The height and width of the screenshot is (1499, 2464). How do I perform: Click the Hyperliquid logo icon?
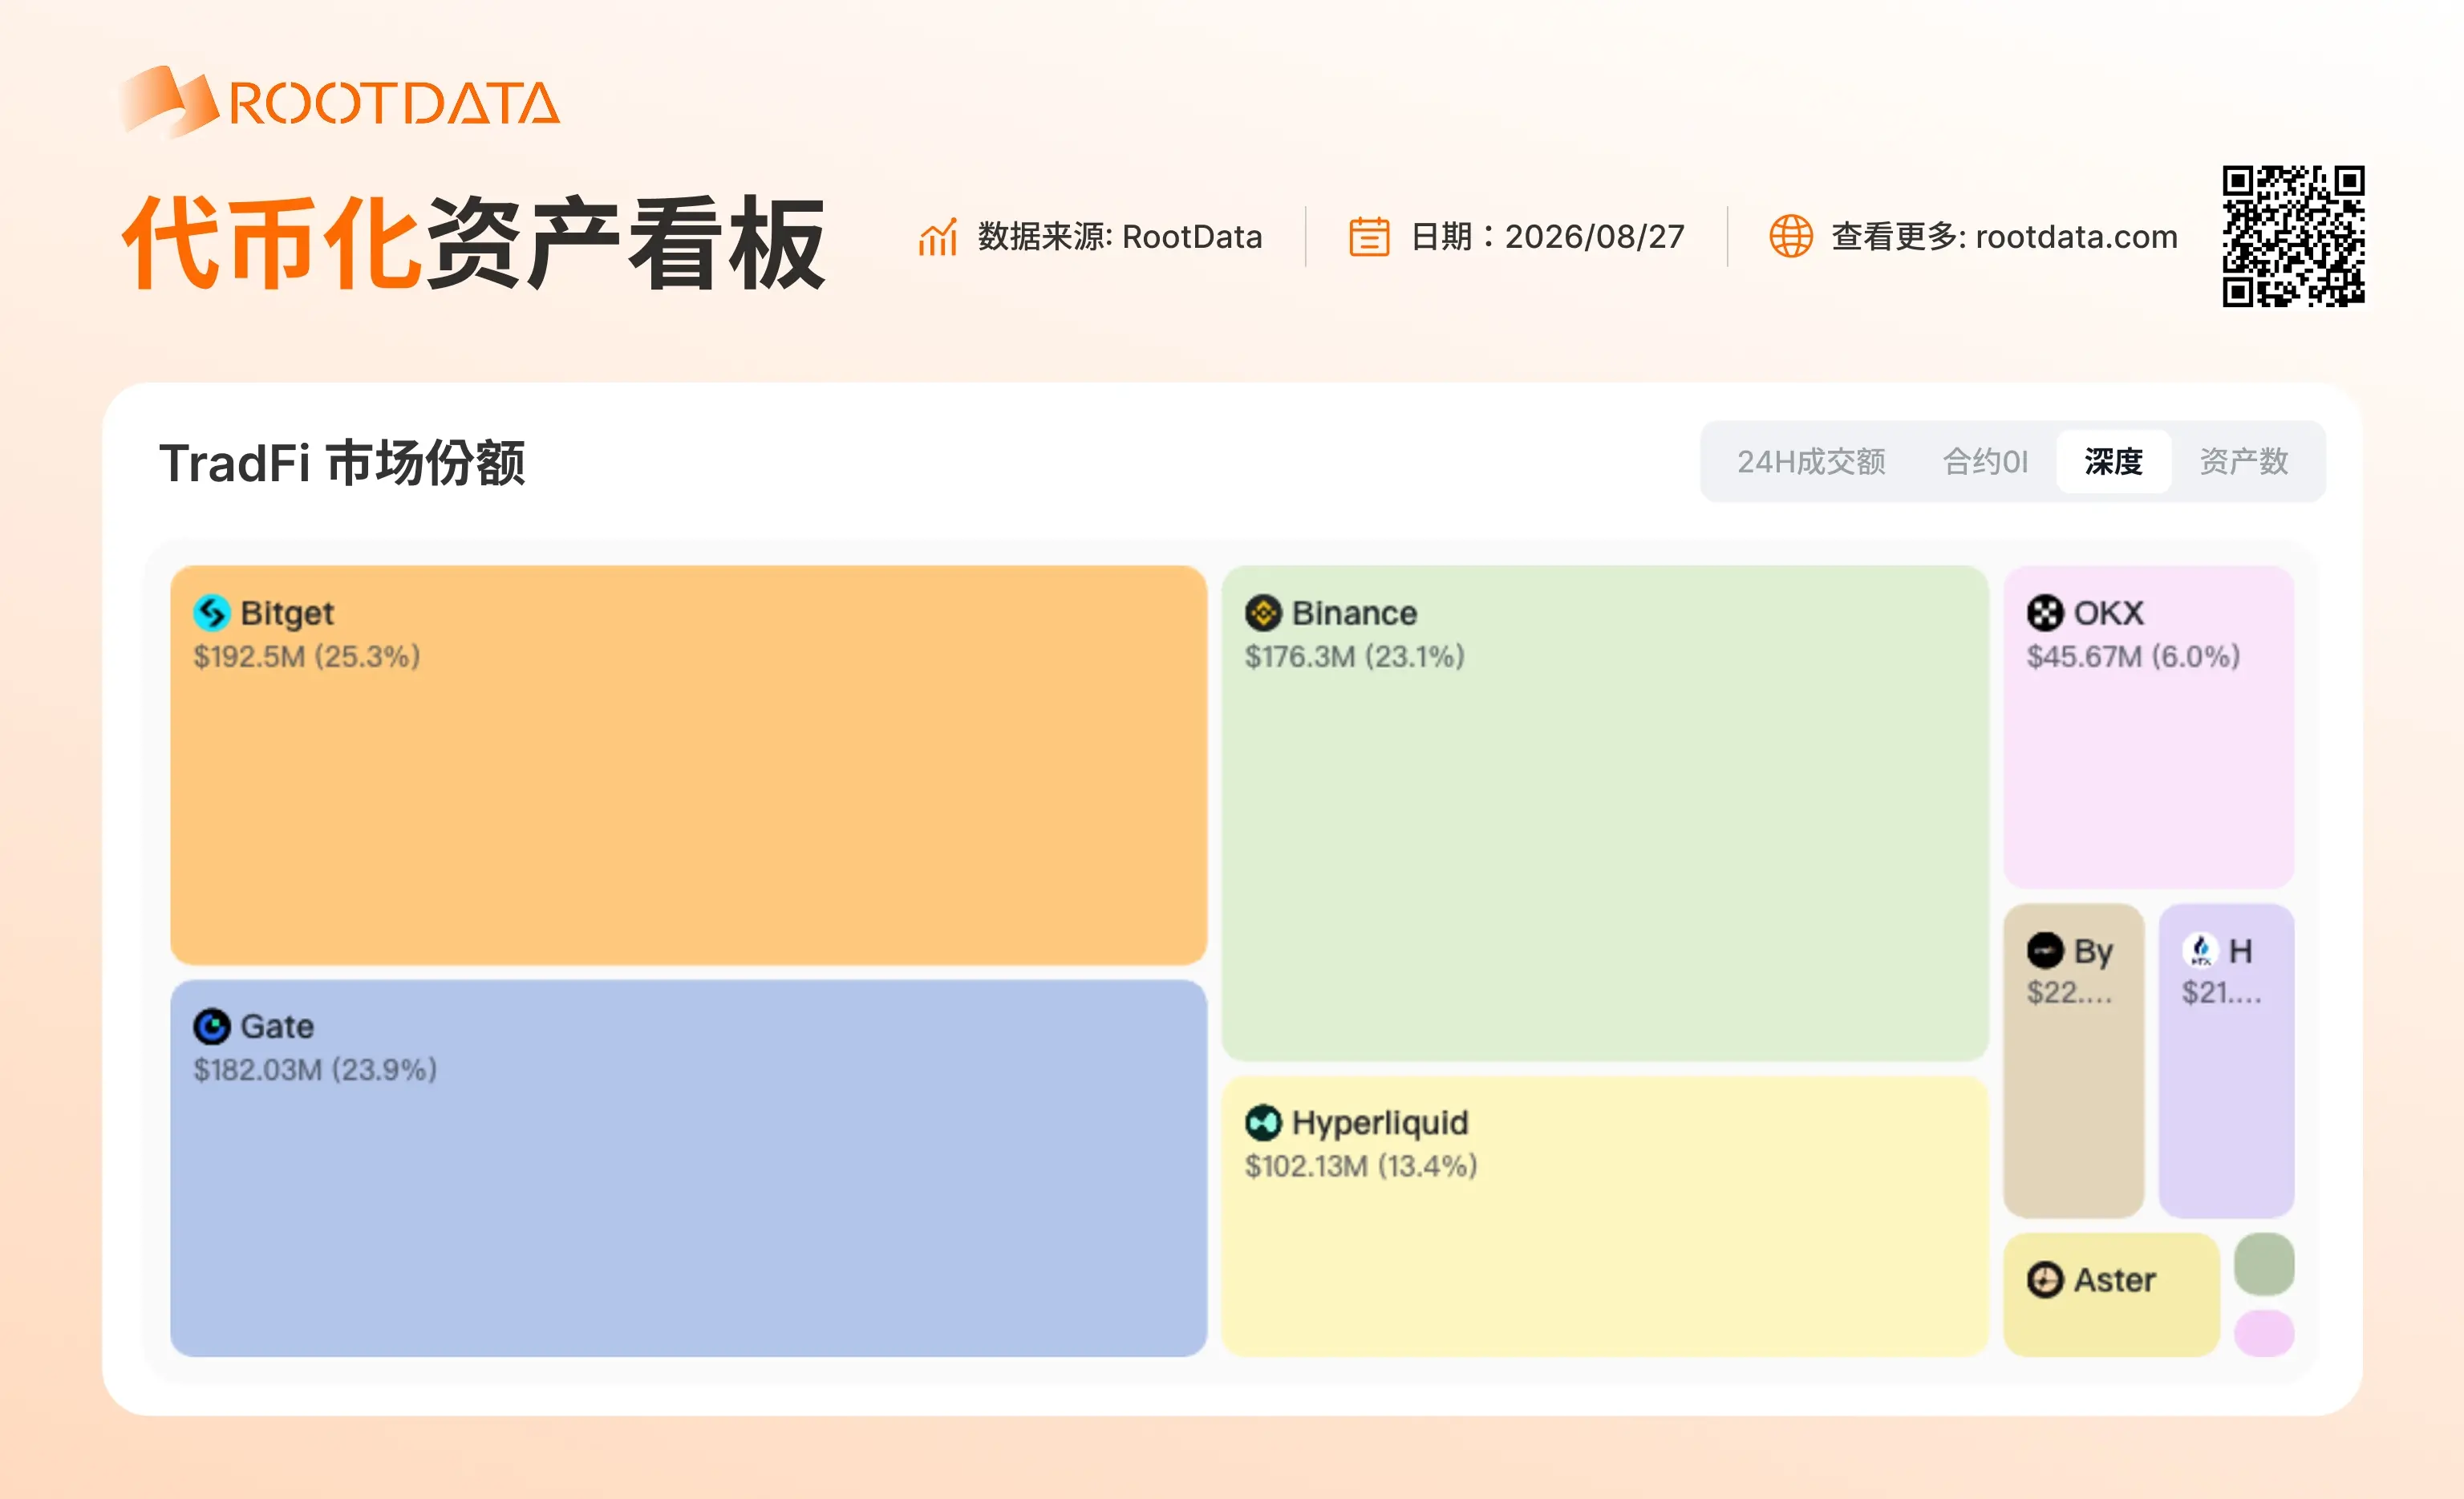coord(1263,1122)
